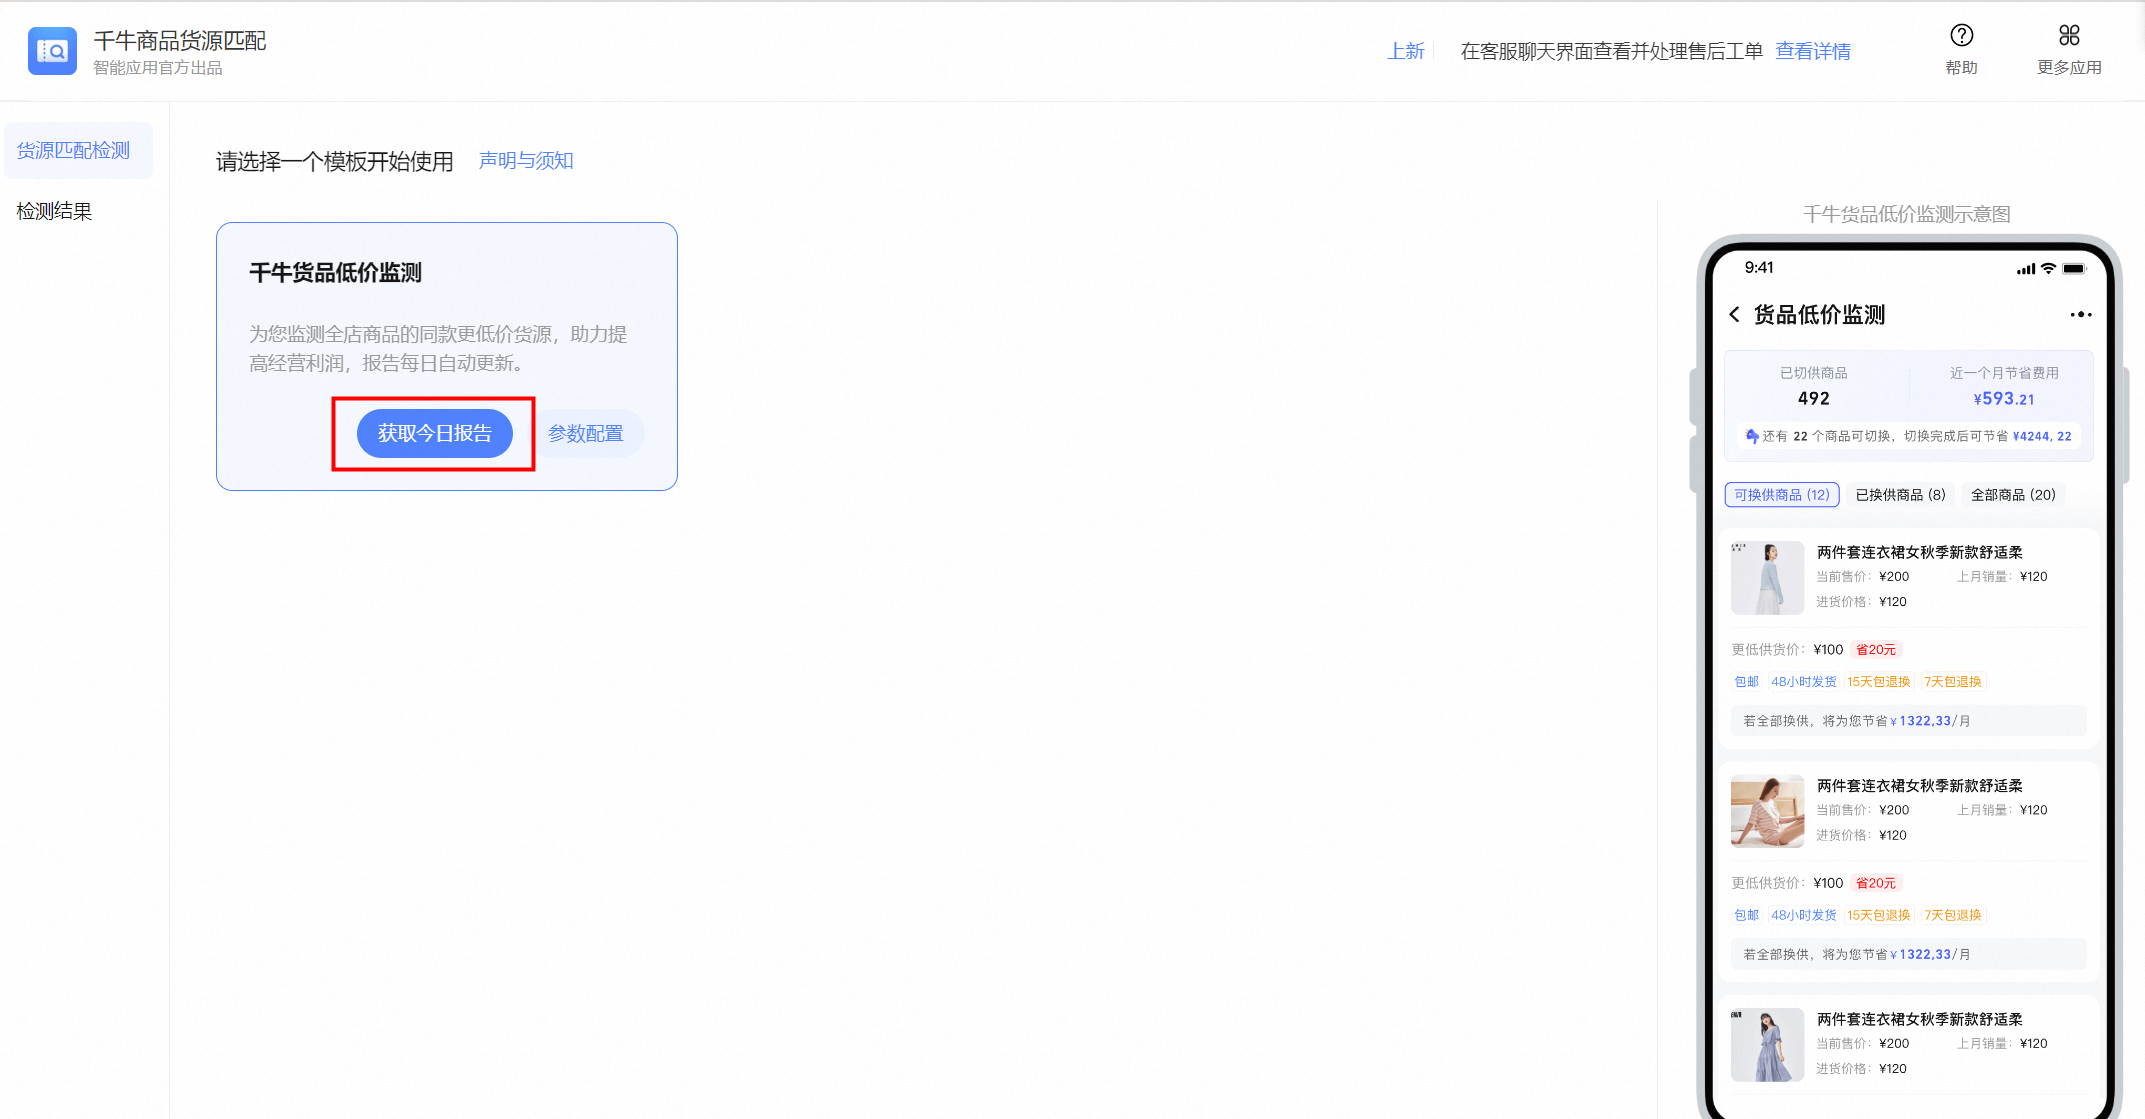Image resolution: width=2145 pixels, height=1119 pixels.
Task: Switch to 全部商品 (20) tab
Action: [2013, 495]
